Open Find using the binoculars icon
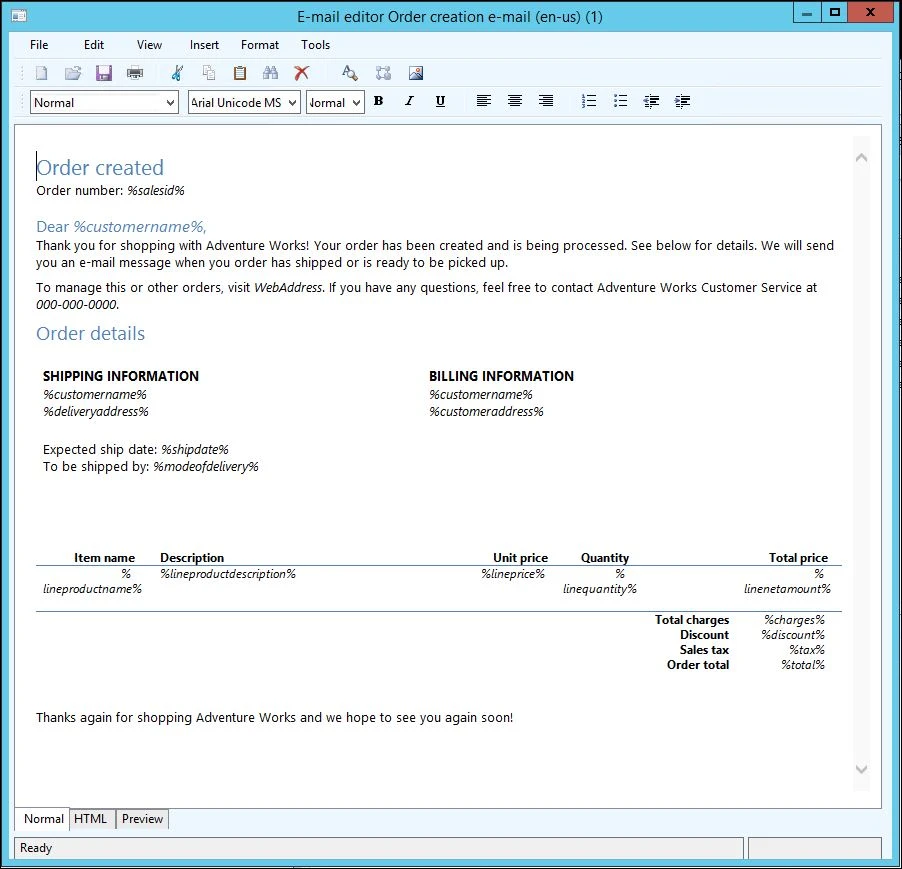Screen dimensions: 902x869 (x=270, y=72)
